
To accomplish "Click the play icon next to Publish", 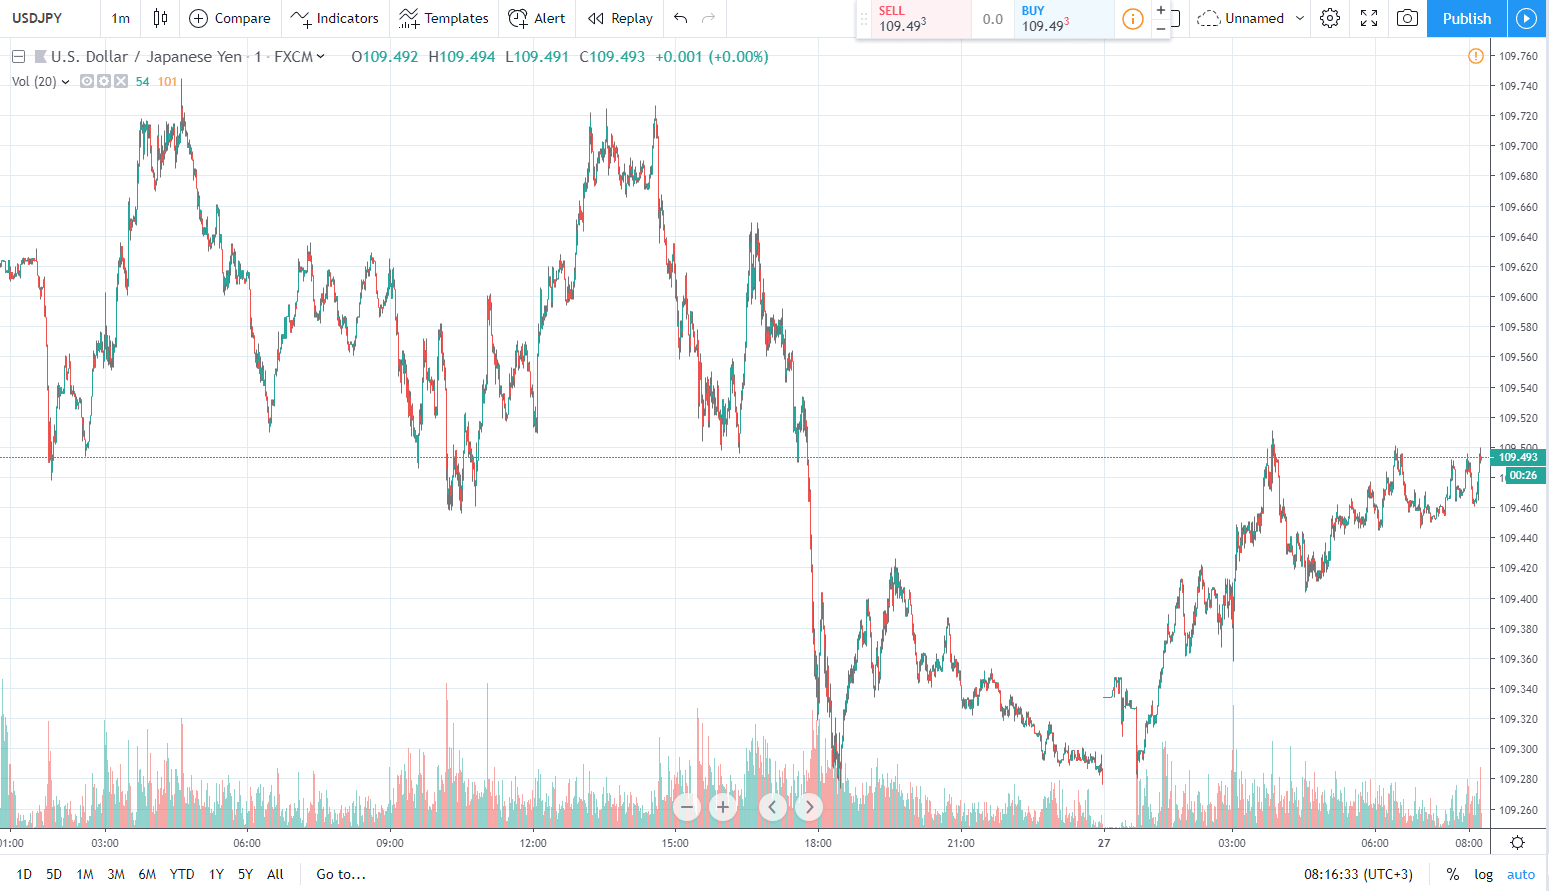I will point(1526,18).
